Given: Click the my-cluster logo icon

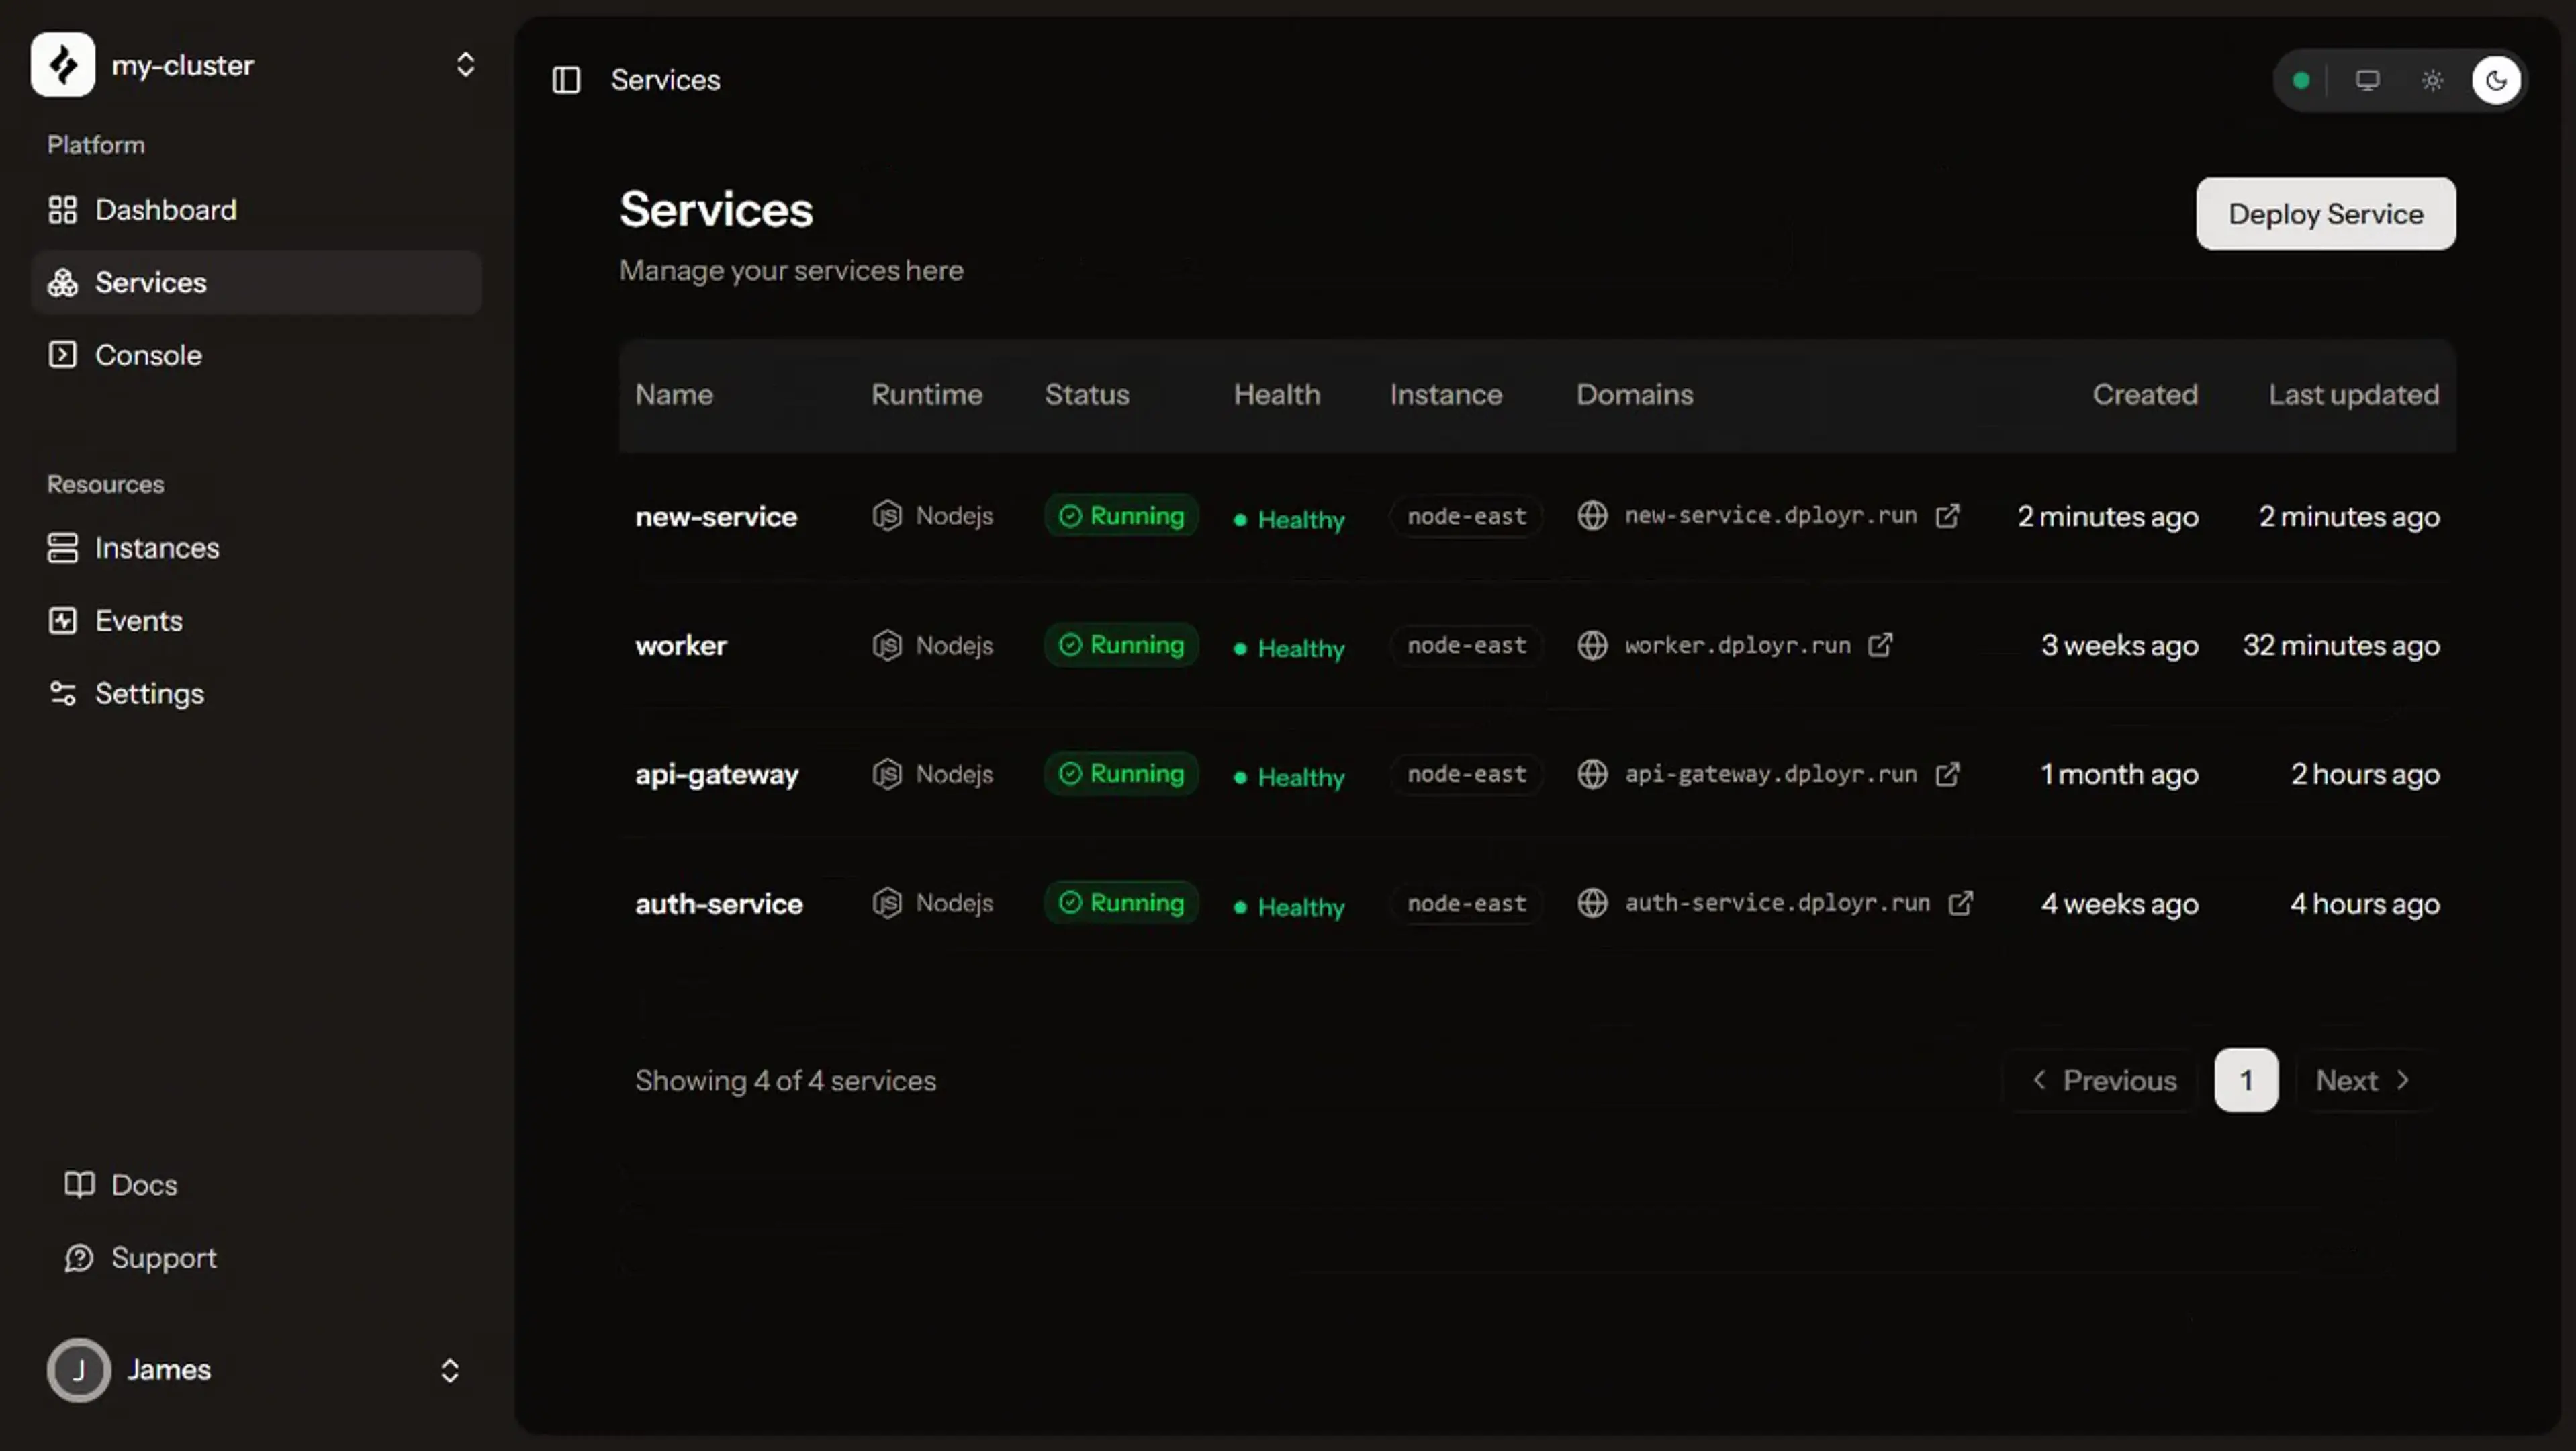Looking at the screenshot, I should point(62,65).
